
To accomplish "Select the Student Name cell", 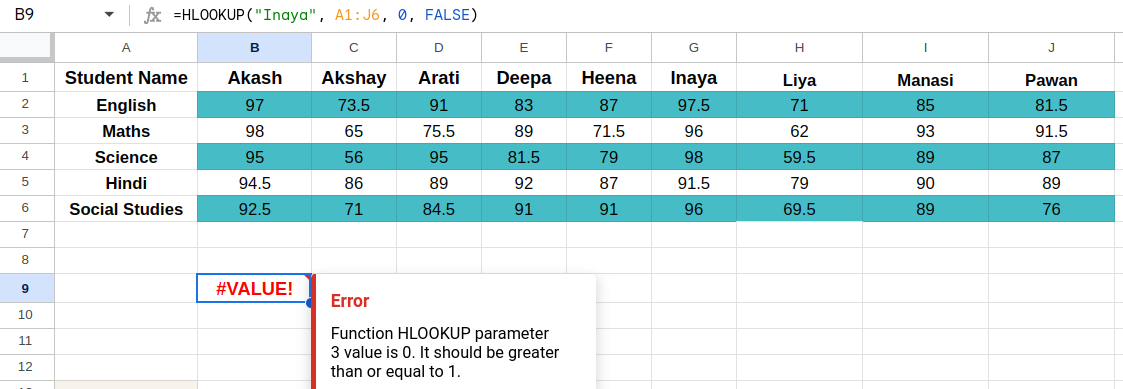I will coord(126,77).
